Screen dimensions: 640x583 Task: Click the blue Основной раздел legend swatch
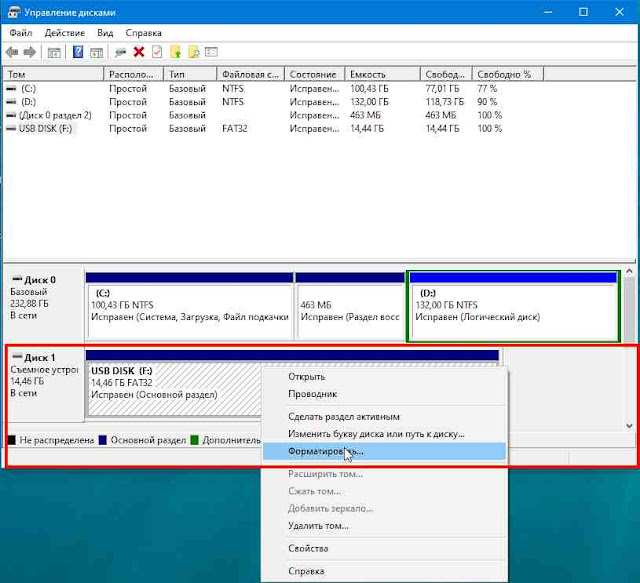103,440
